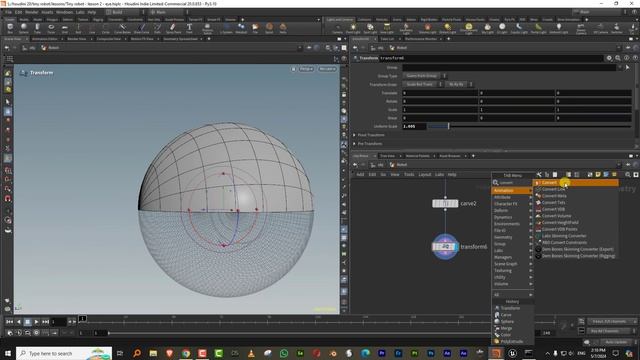Switch to the Render View tab
Viewport: 640px width, 360px height.
tap(77, 39)
